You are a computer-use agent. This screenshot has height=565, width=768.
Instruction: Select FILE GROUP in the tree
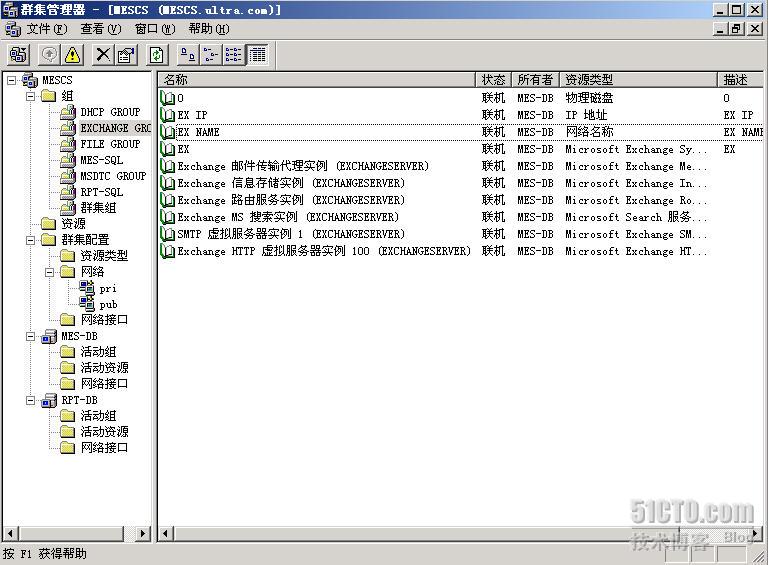pyautogui.click(x=110, y=144)
